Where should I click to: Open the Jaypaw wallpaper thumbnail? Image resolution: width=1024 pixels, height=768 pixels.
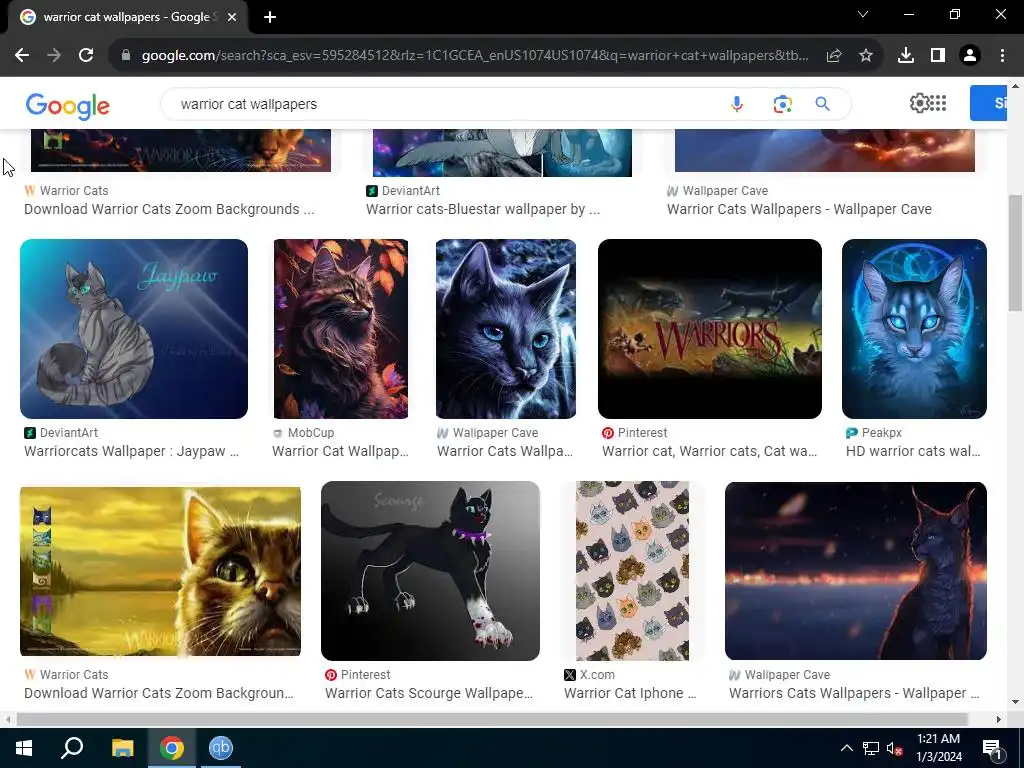[134, 328]
